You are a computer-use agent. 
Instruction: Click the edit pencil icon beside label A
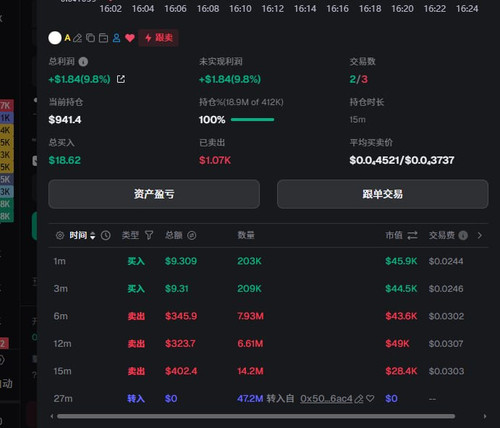pos(77,38)
